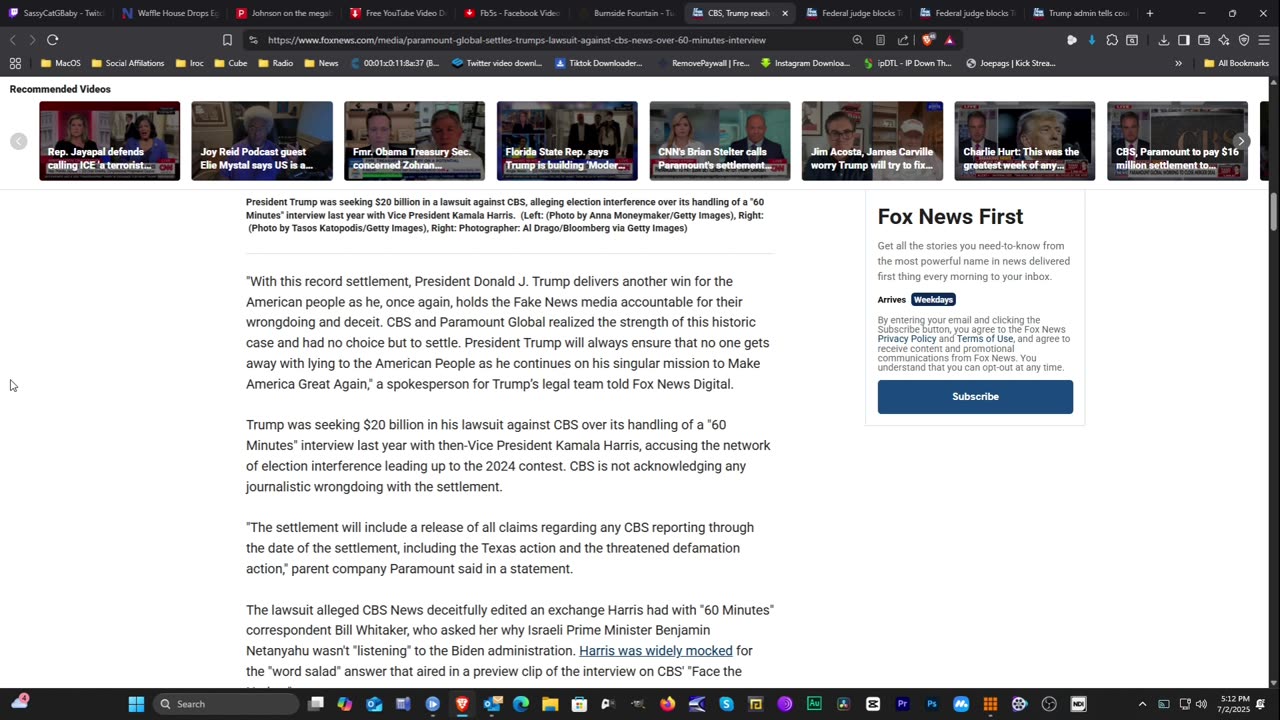Open Leo AI sparkle icon
This screenshot has height=720, width=1280.
point(1224,40)
